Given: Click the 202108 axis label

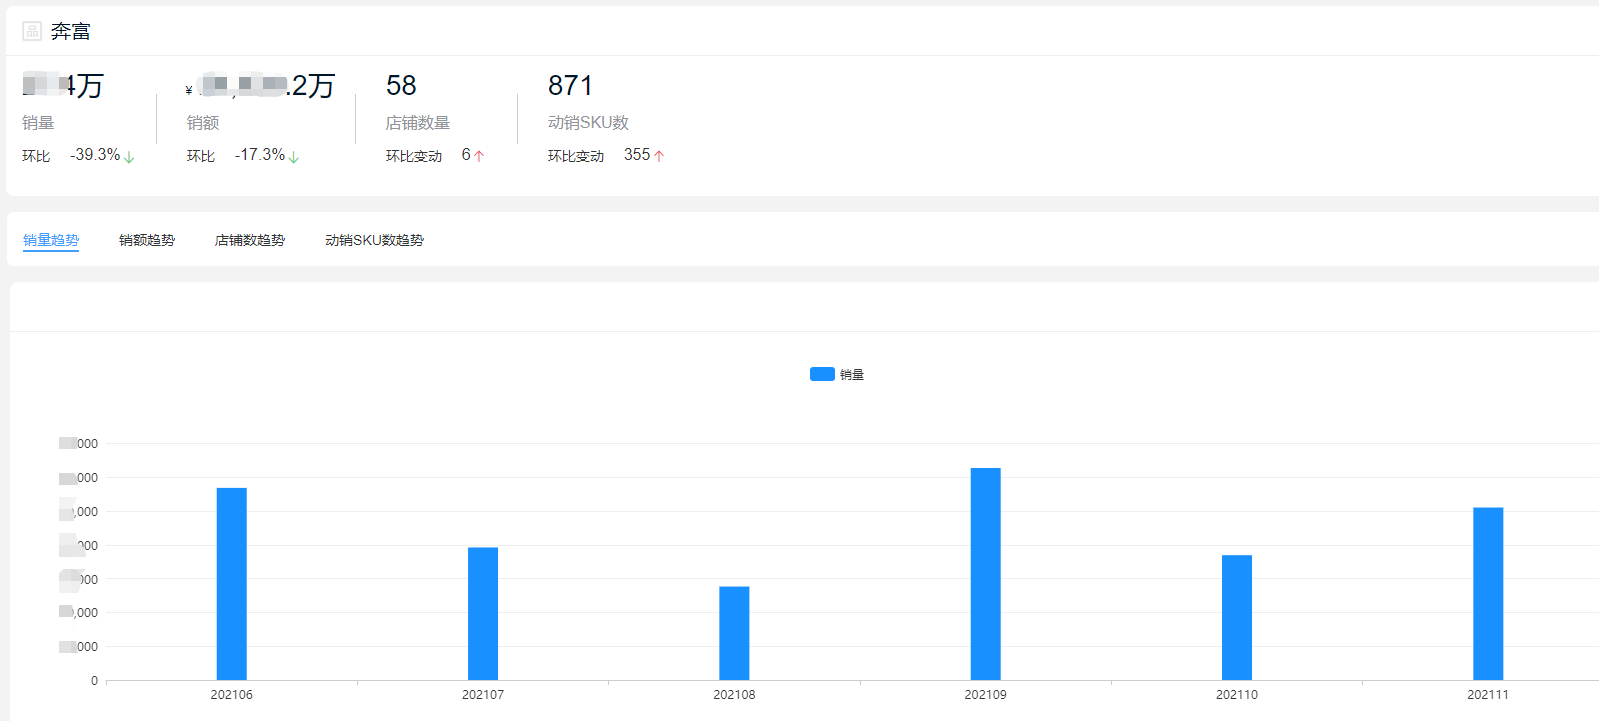Looking at the screenshot, I should (734, 695).
